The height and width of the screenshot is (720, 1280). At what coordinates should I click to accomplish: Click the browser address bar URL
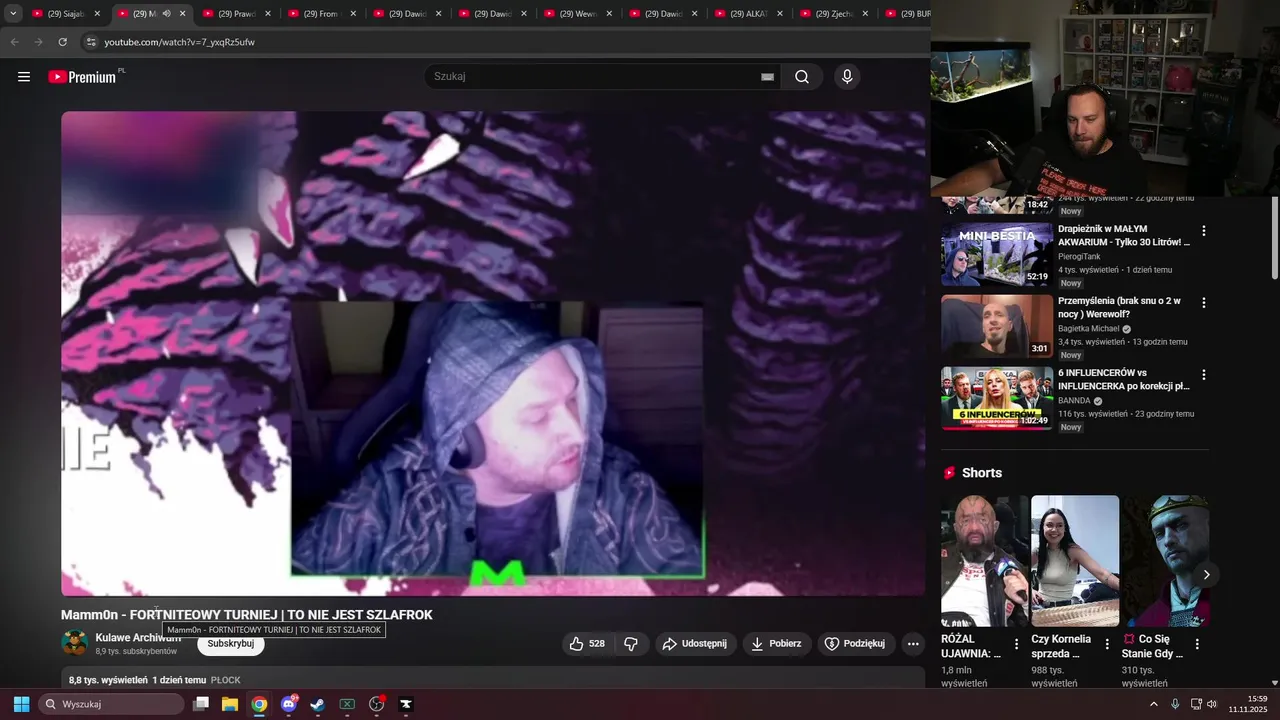179,42
